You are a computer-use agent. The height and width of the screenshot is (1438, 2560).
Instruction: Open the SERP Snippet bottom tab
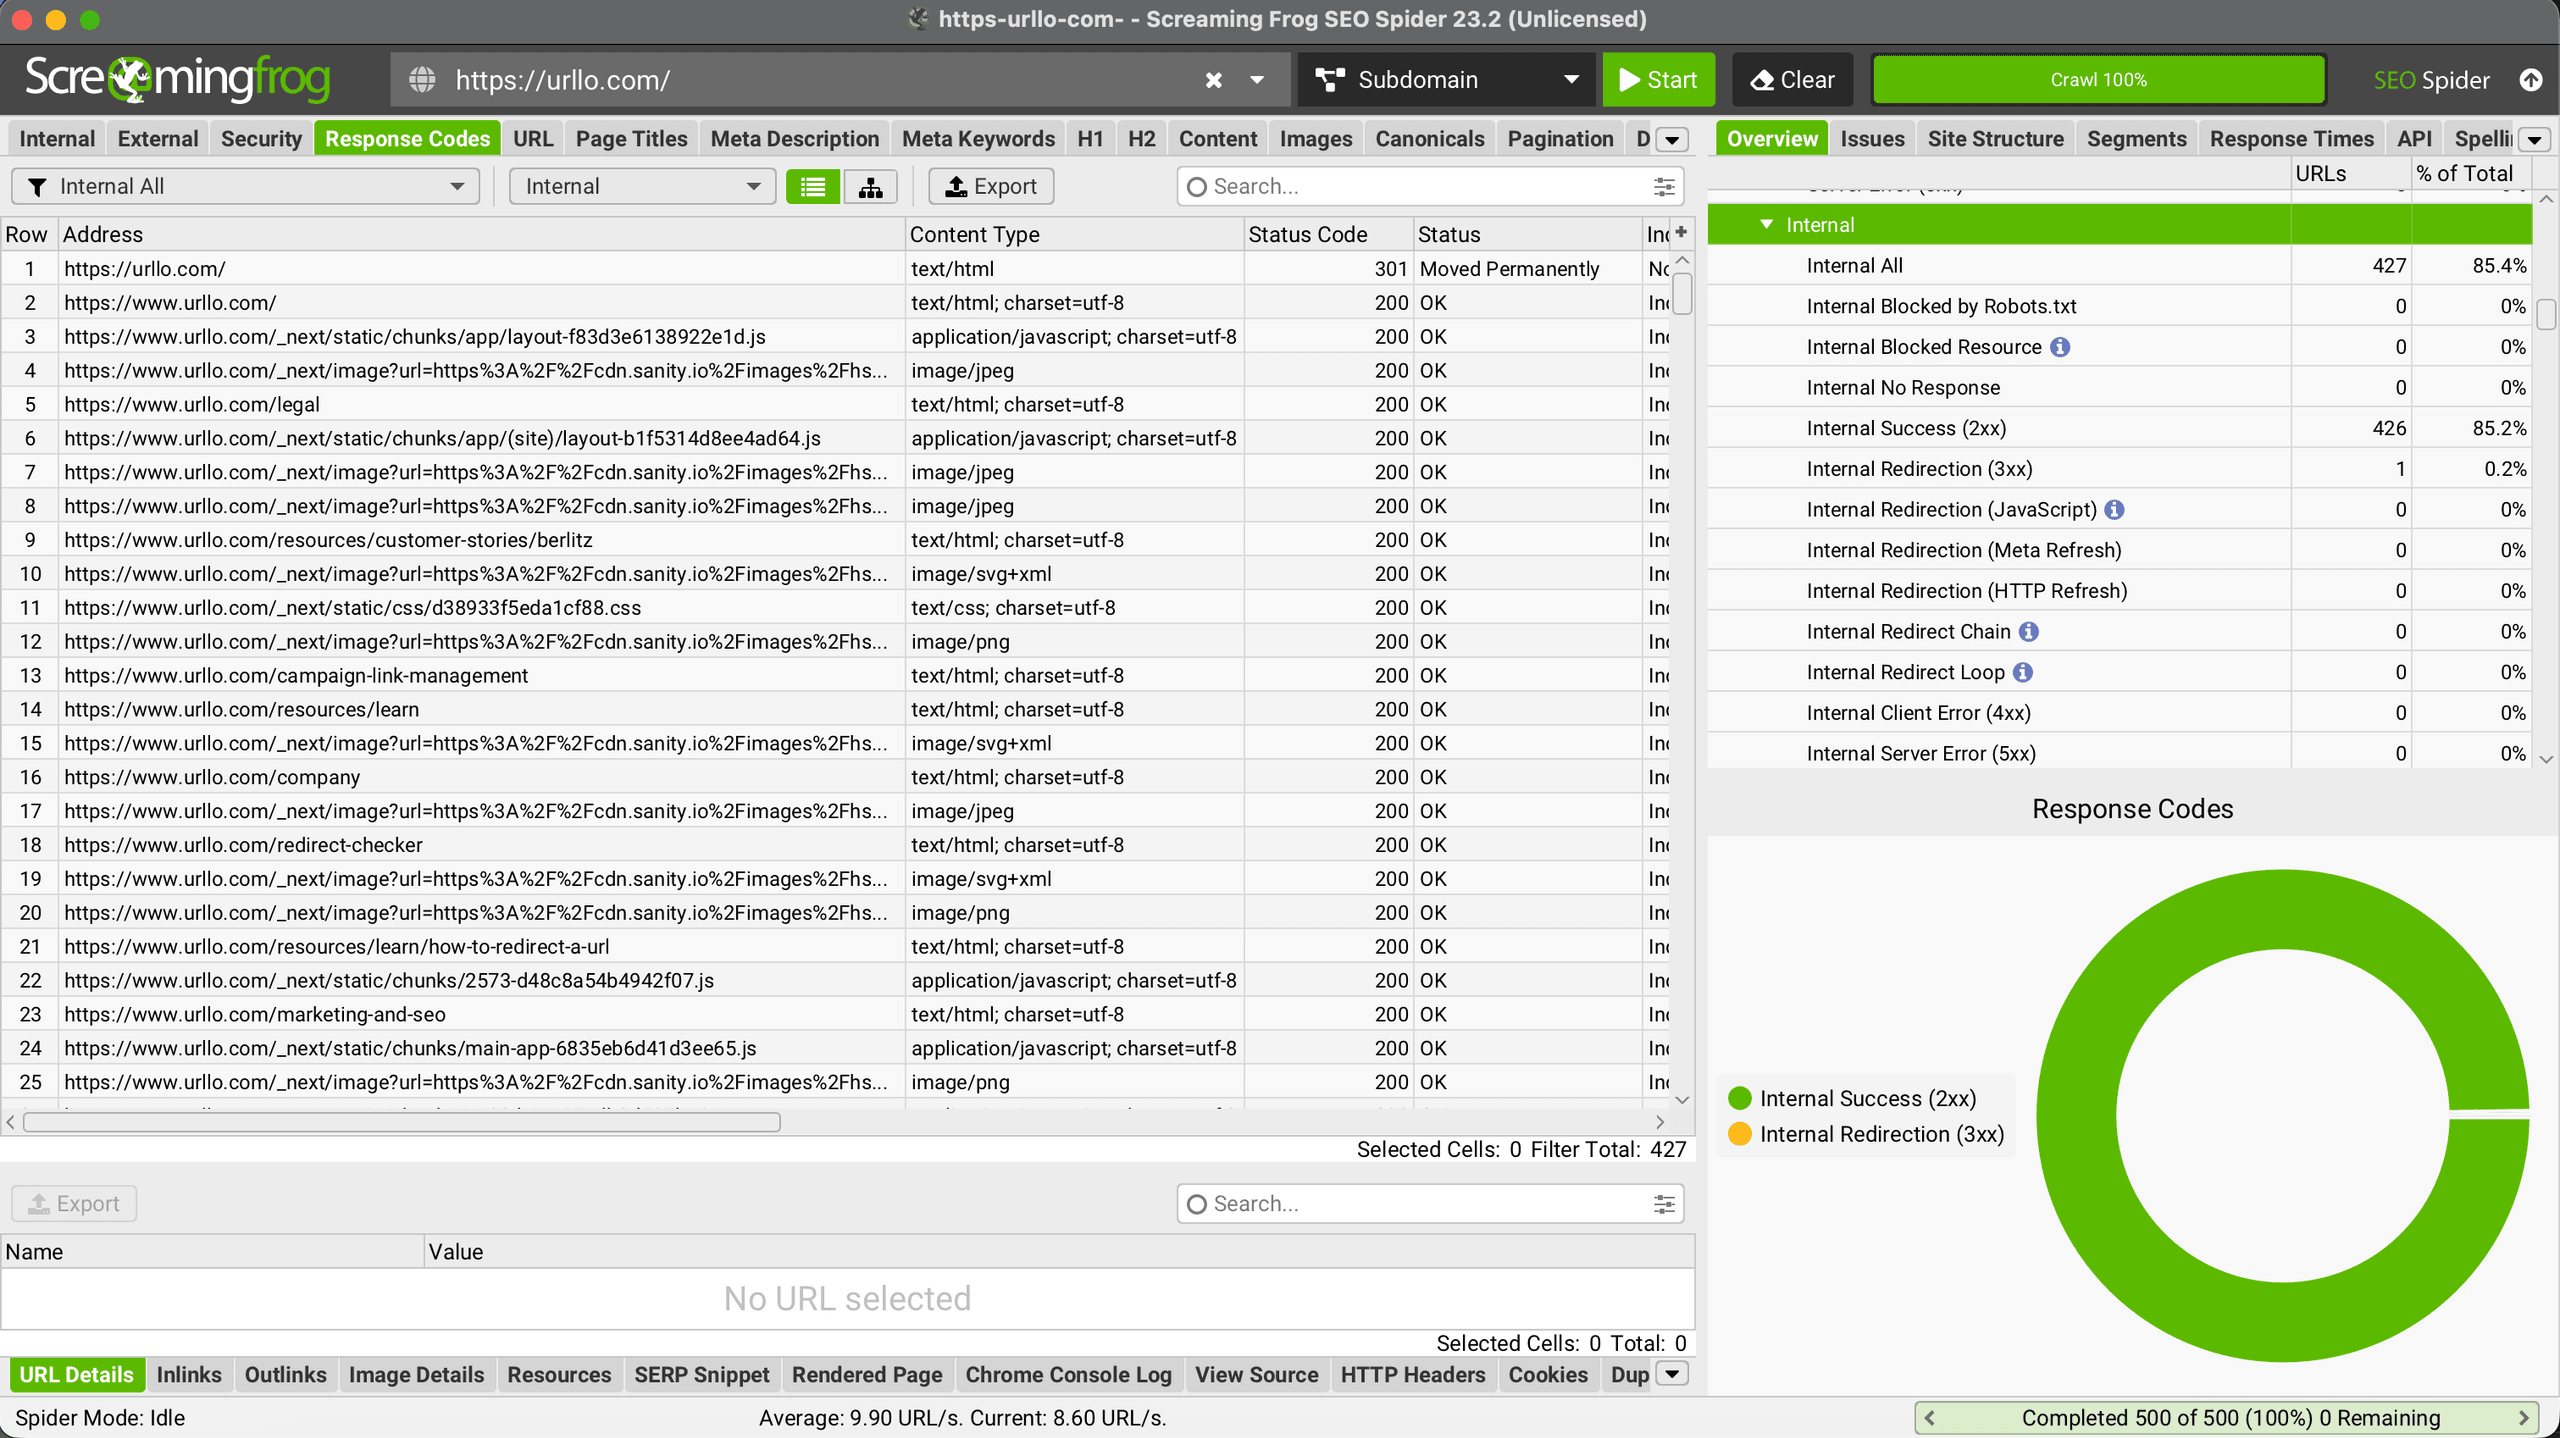pyautogui.click(x=701, y=1375)
